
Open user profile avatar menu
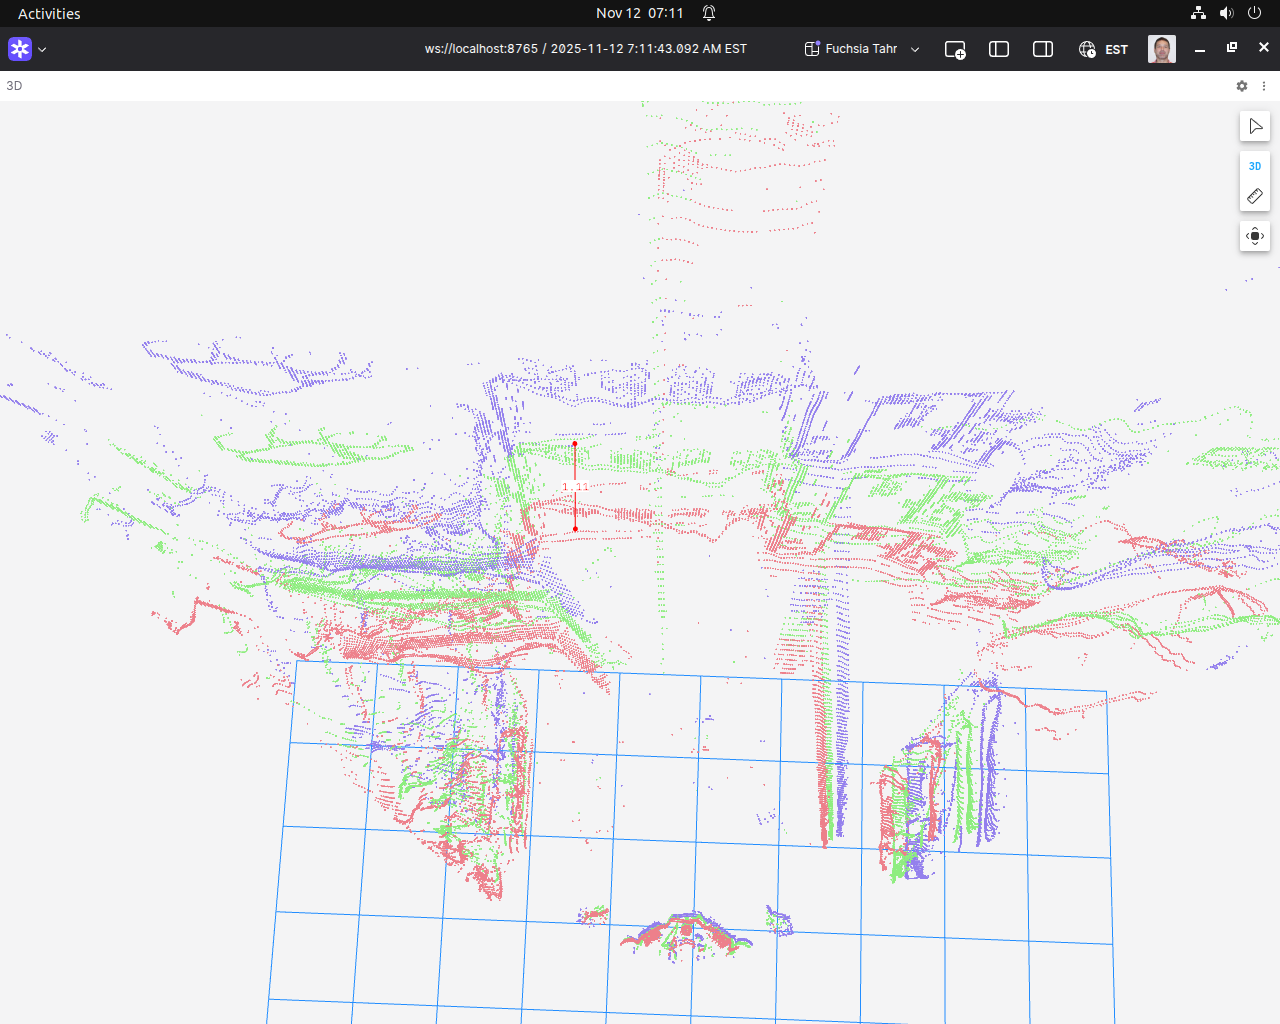[1161, 49]
